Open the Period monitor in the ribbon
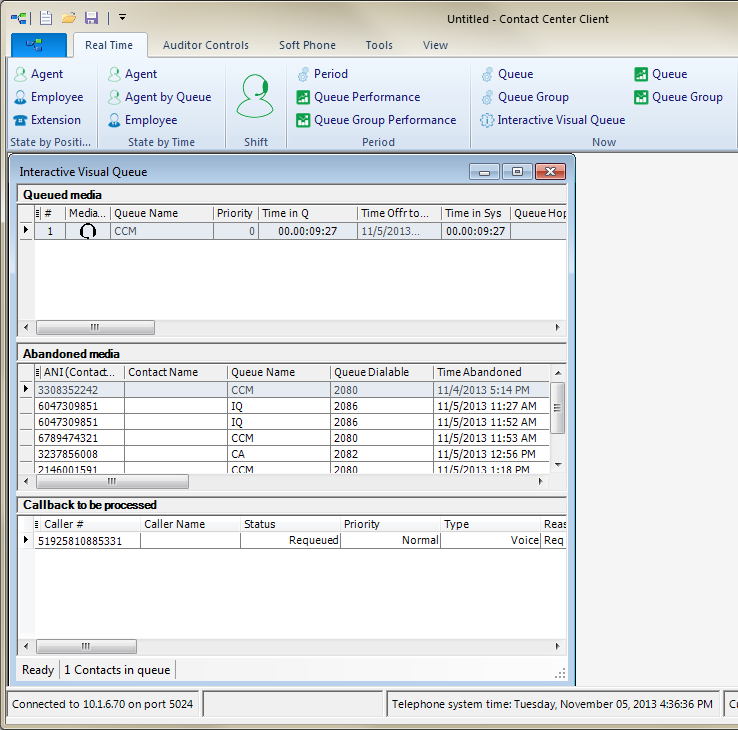 coord(330,74)
